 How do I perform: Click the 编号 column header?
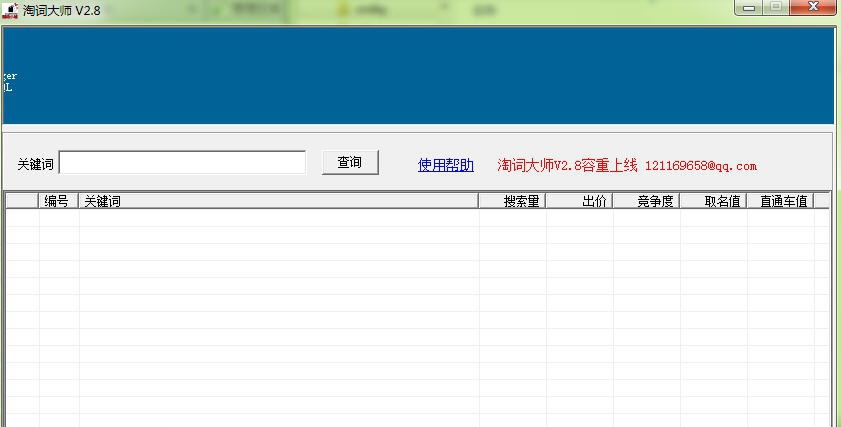point(58,201)
